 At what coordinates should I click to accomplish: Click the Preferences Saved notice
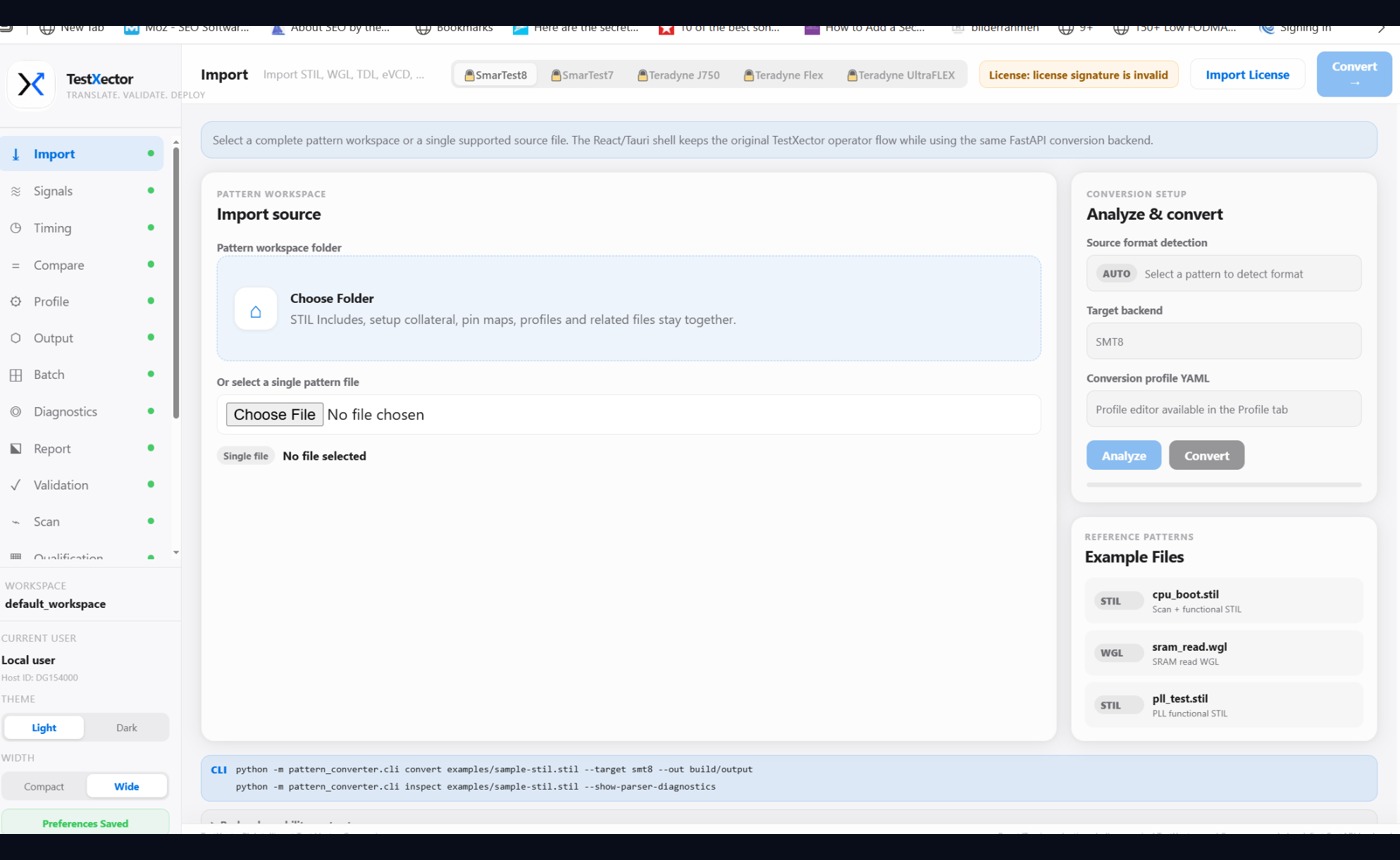point(85,823)
